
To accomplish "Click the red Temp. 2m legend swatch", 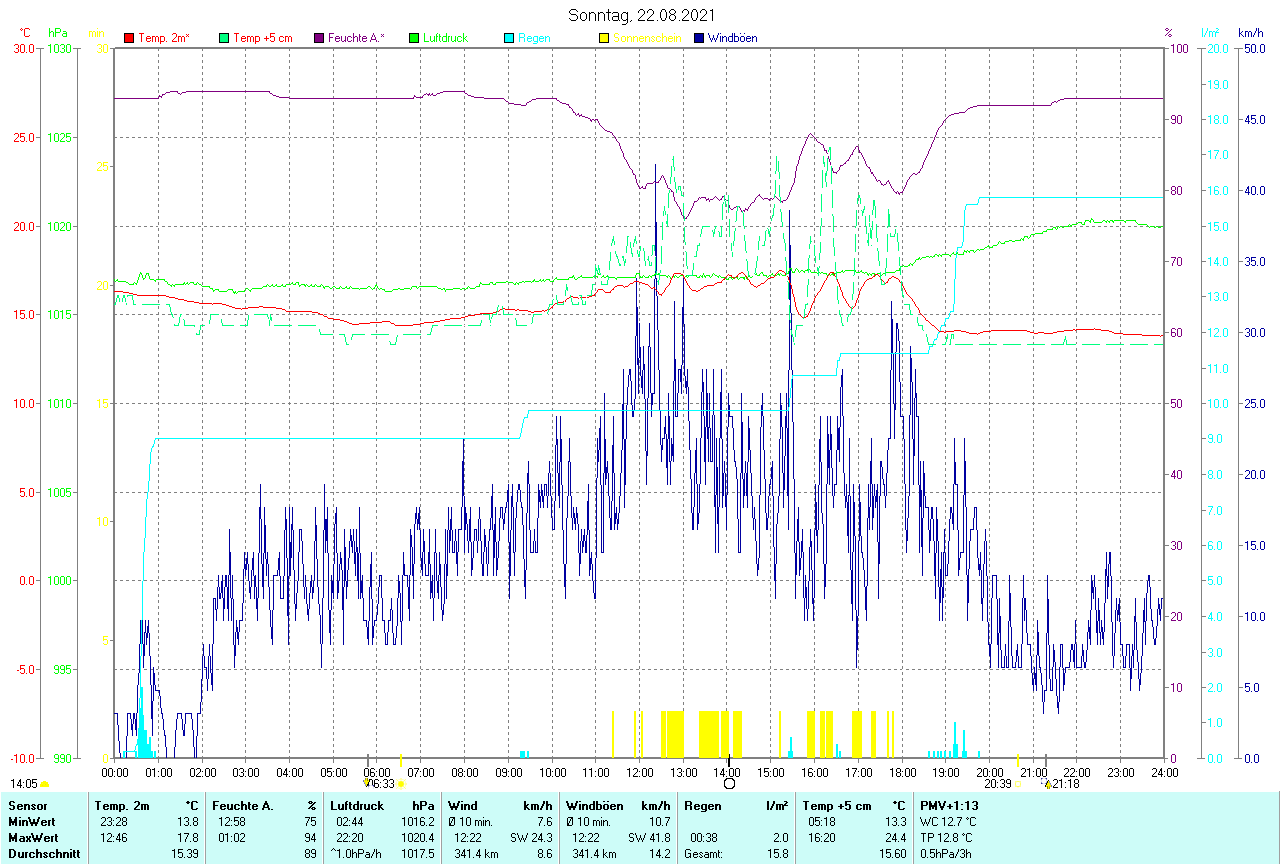I will tap(129, 38).
